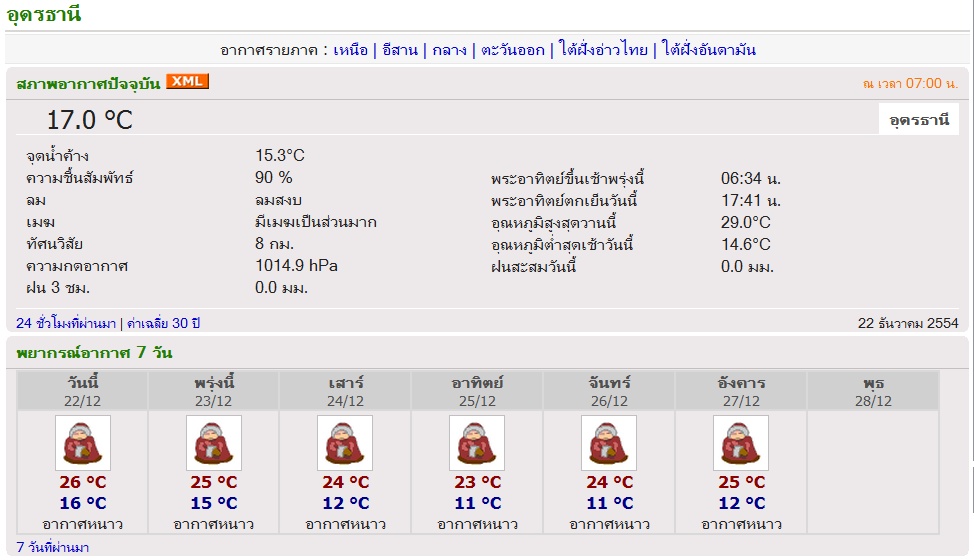Click the forecast icon for Sunday 25/12
The image size is (974, 560).
point(477,443)
